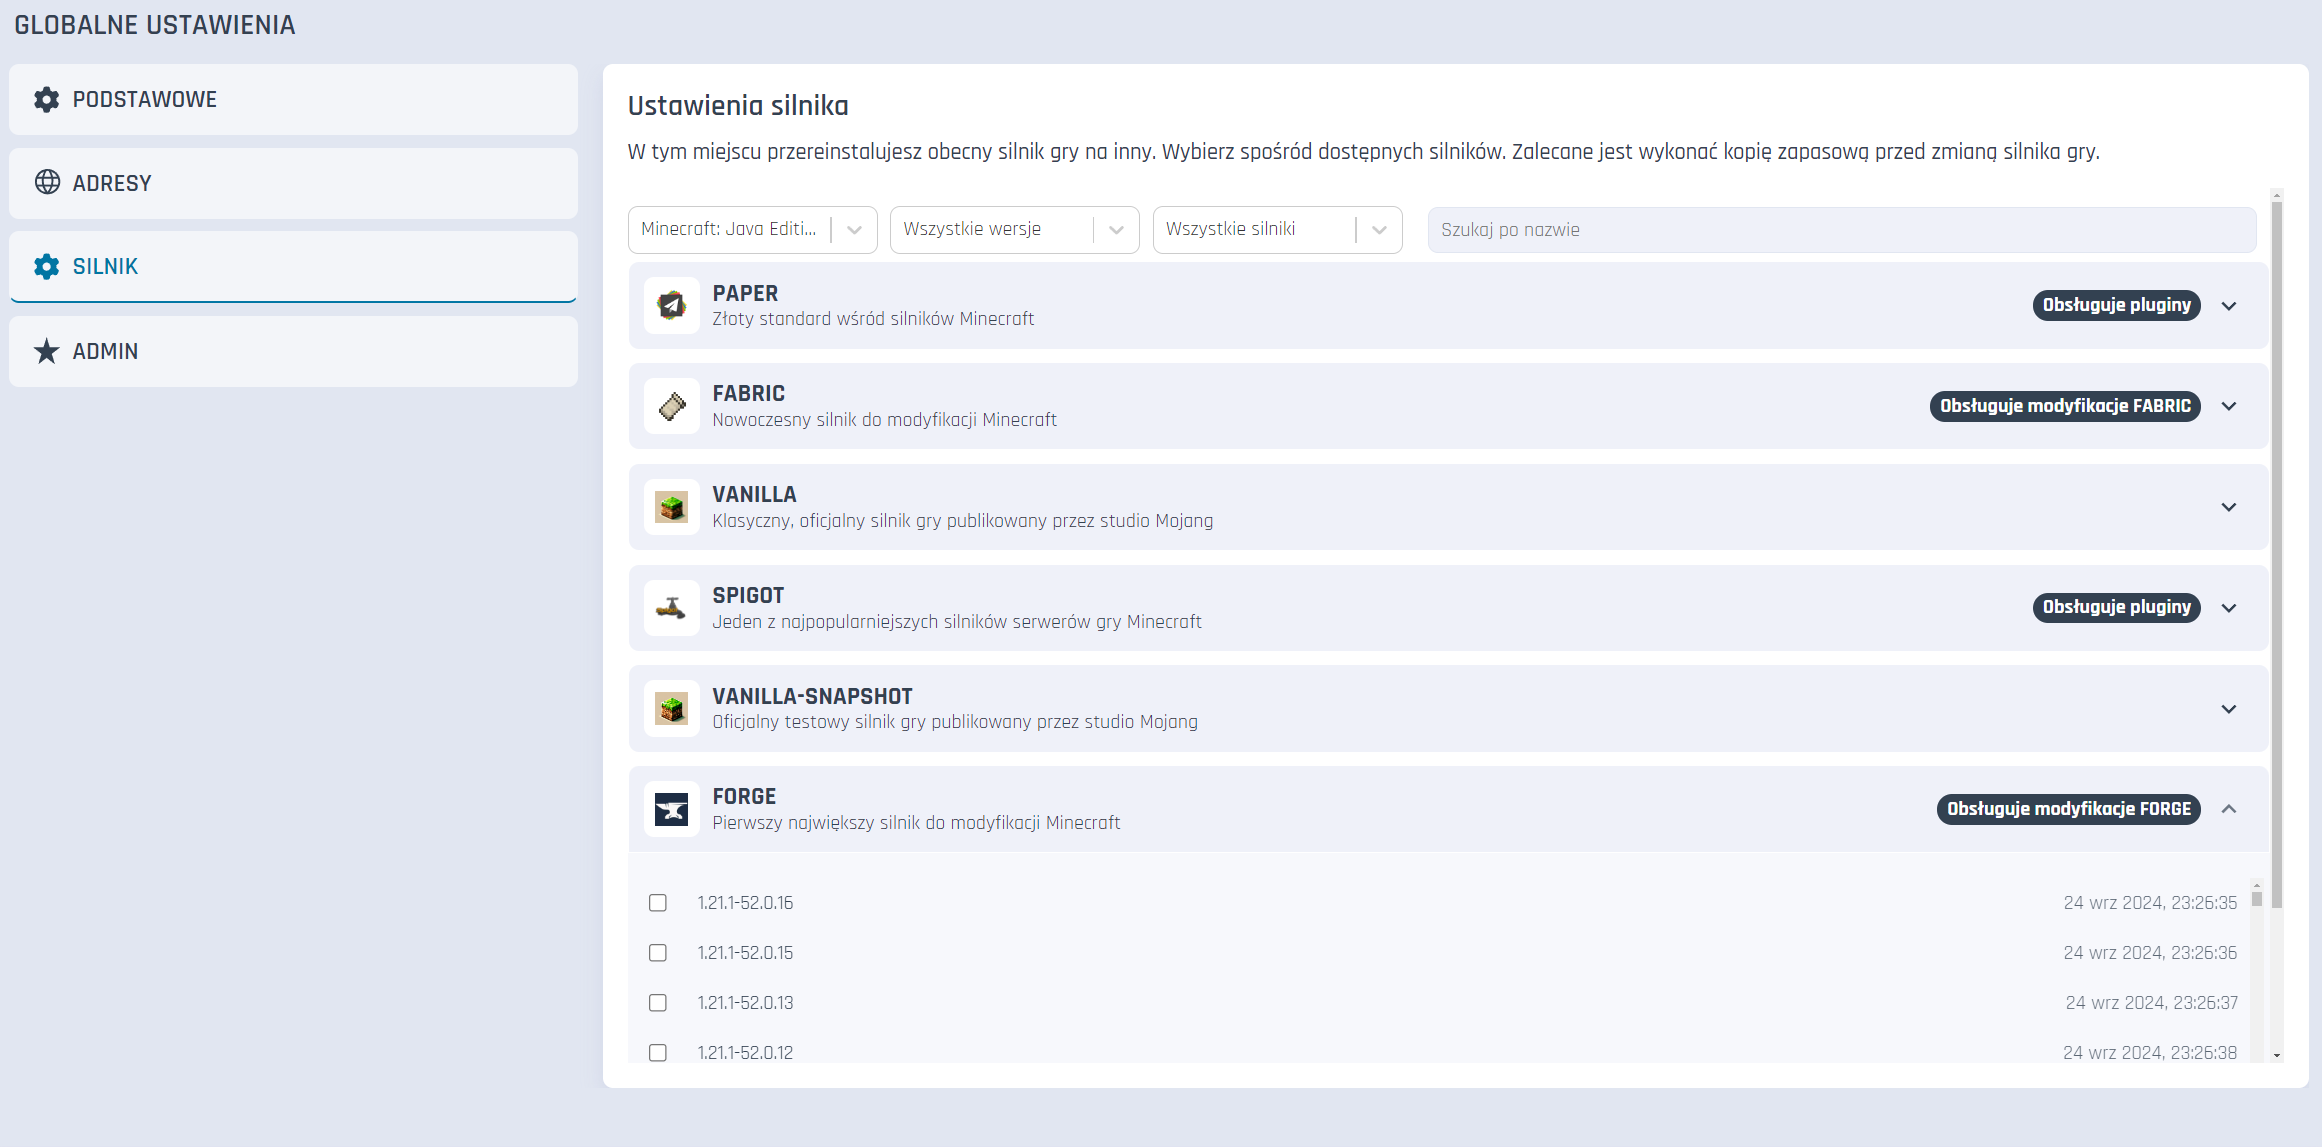Click the Obsługuje pluginy badge on SPIGOT
The image size is (2322, 1147).
(2116, 607)
